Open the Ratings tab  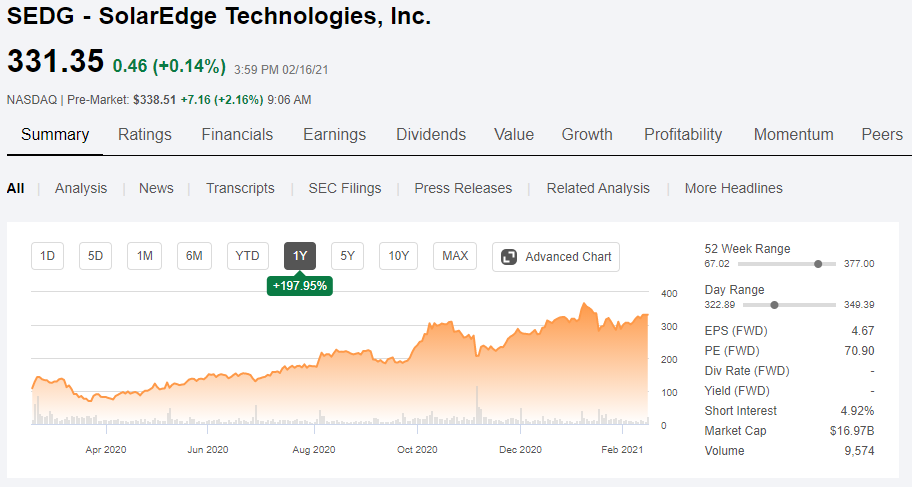(145, 135)
